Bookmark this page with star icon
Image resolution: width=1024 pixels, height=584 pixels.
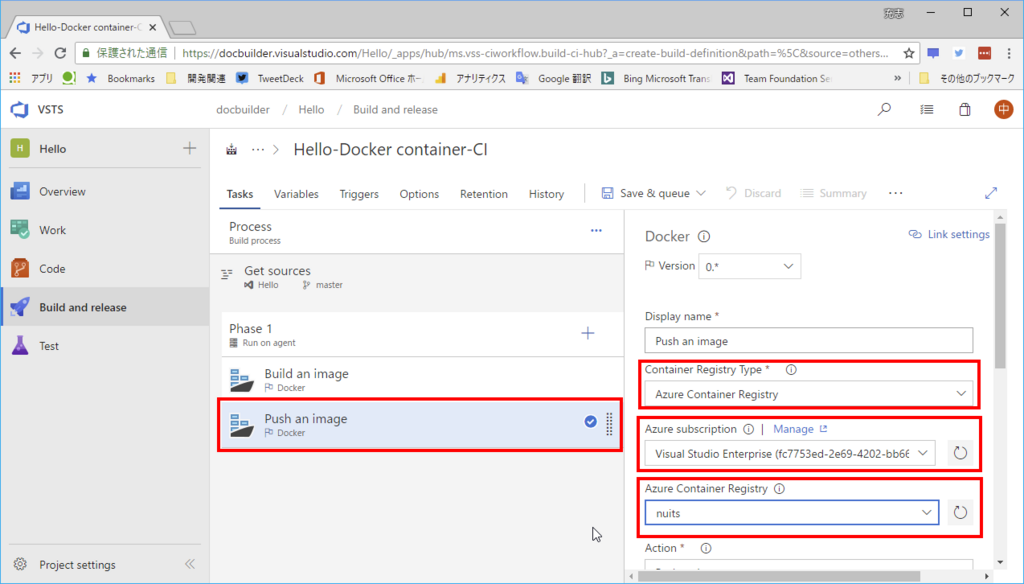[908, 53]
